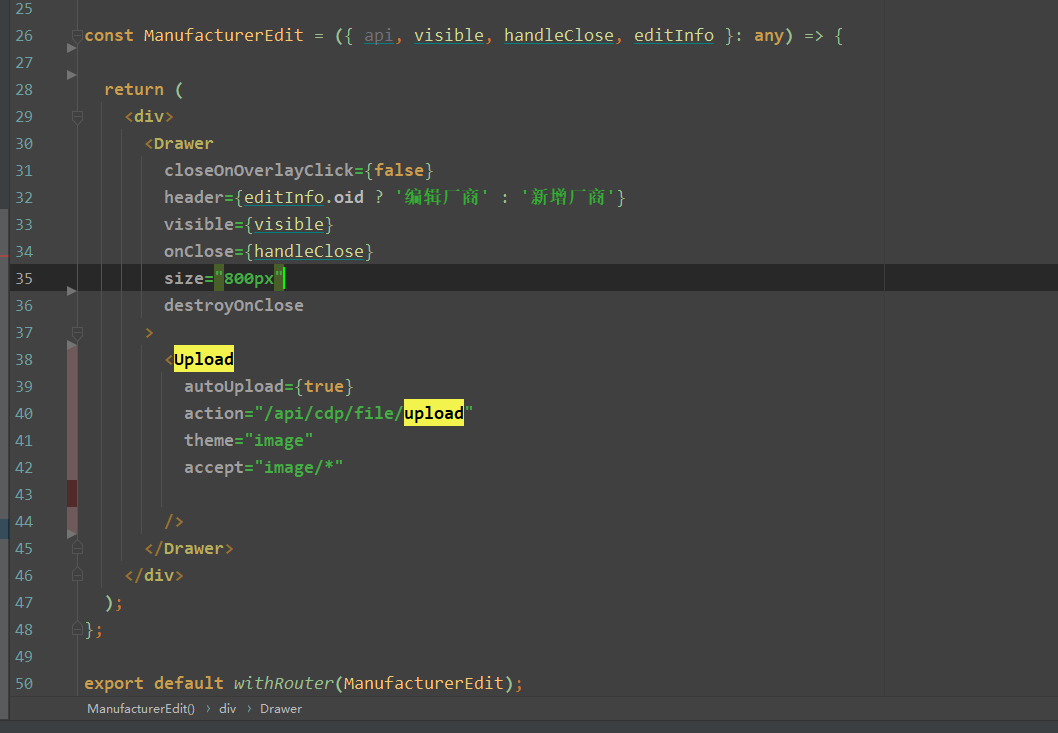Click the closeOnOverlayClick attribute
Viewport: 1058px width, 733px height.
259,170
